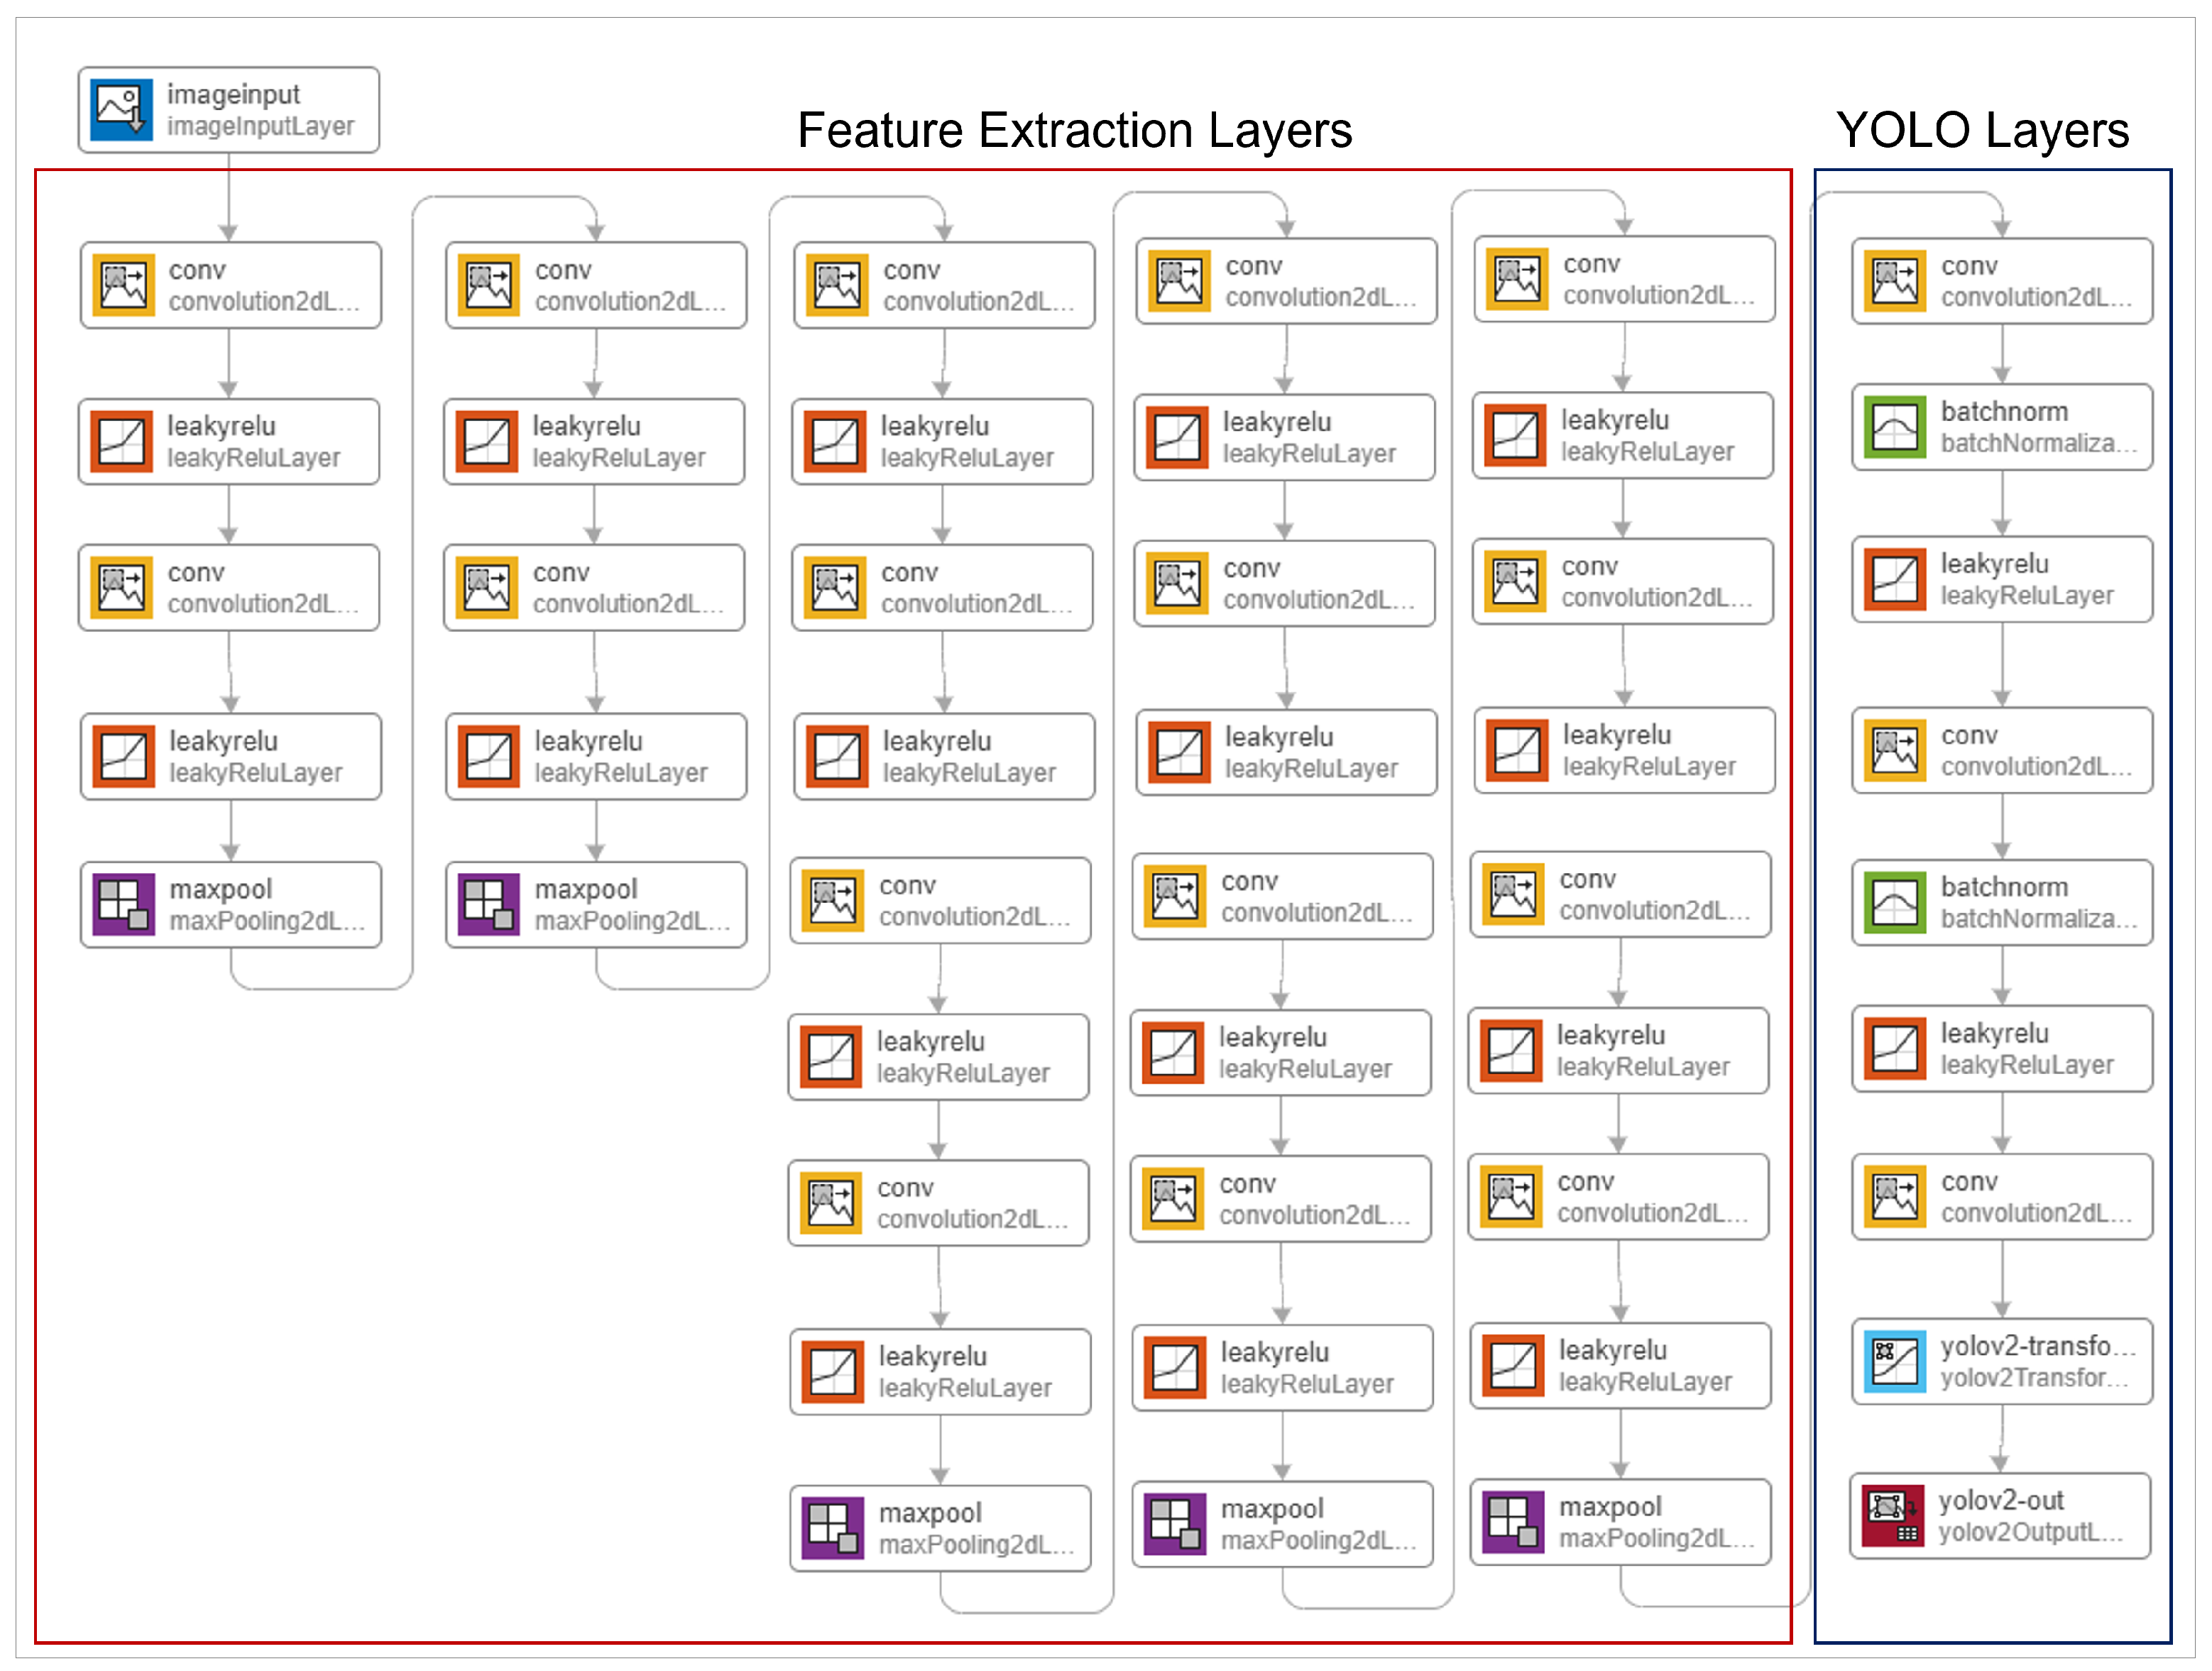The width and height of the screenshot is (2212, 1671).
Task: Click leakyrelu icon below the upper batchnorm
Action: point(1894,580)
